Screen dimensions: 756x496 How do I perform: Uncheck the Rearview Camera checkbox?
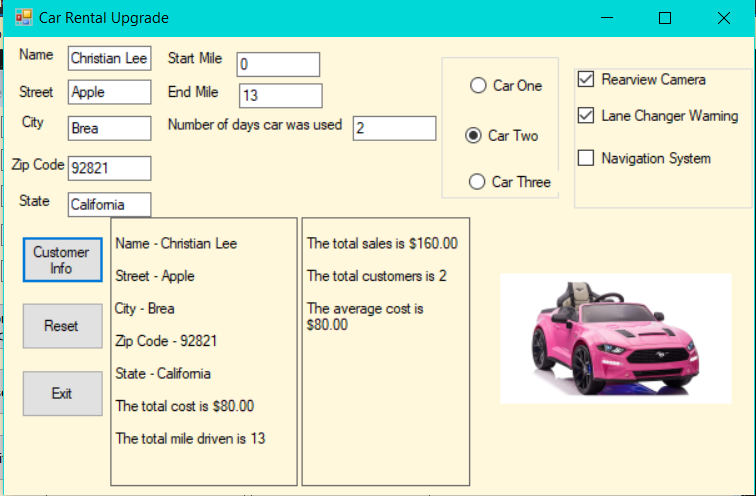[x=586, y=80]
